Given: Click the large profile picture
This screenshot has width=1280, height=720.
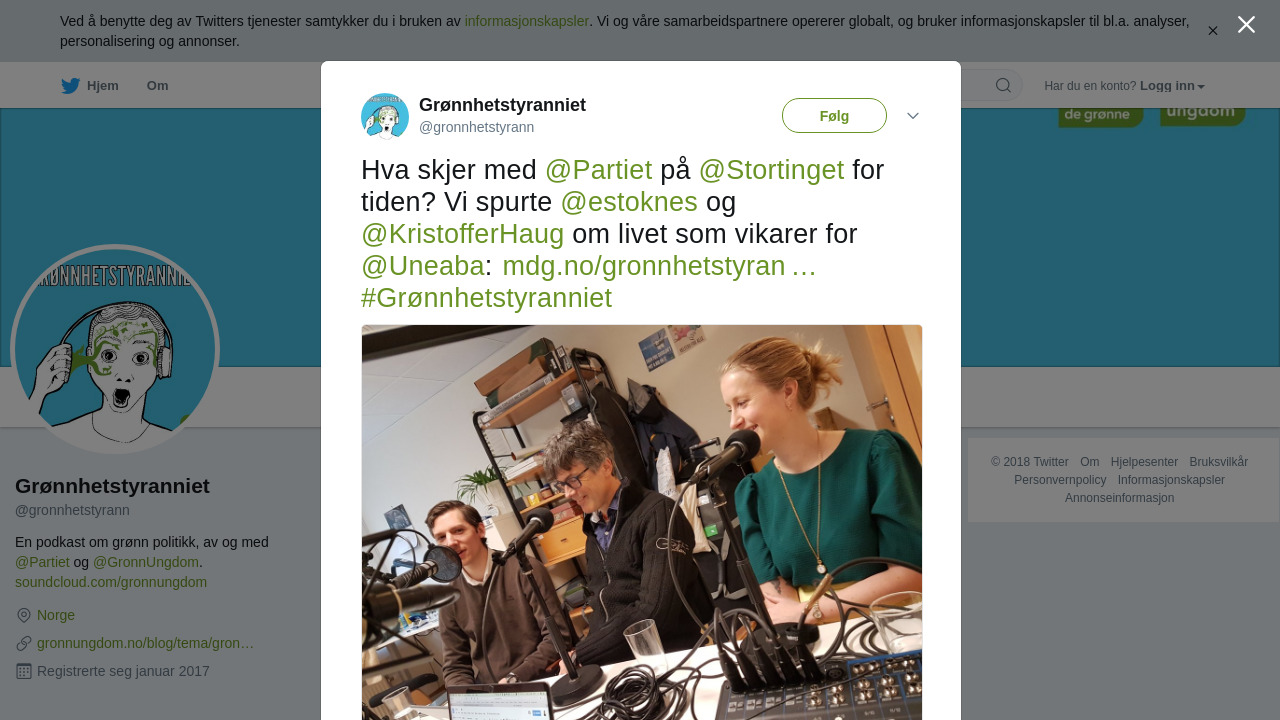Looking at the screenshot, I should 115,349.
